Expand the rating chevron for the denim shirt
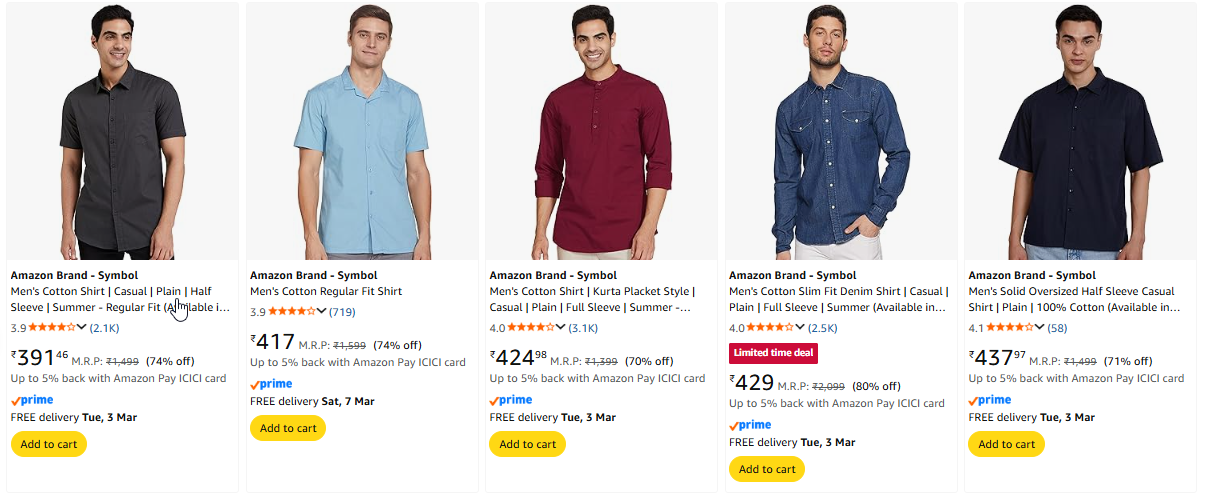This screenshot has width=1206, height=499. (x=800, y=327)
